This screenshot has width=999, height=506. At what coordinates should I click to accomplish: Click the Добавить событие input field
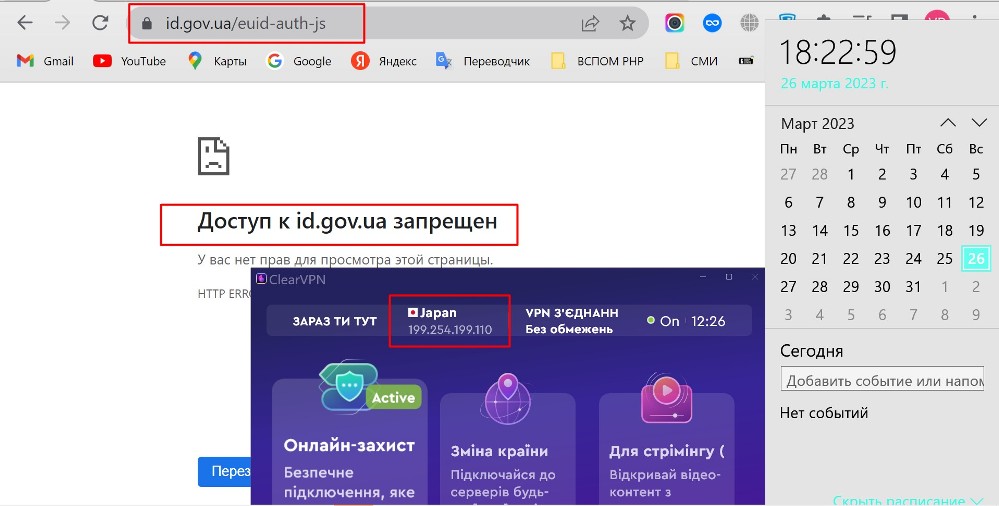pyautogui.click(x=882, y=380)
